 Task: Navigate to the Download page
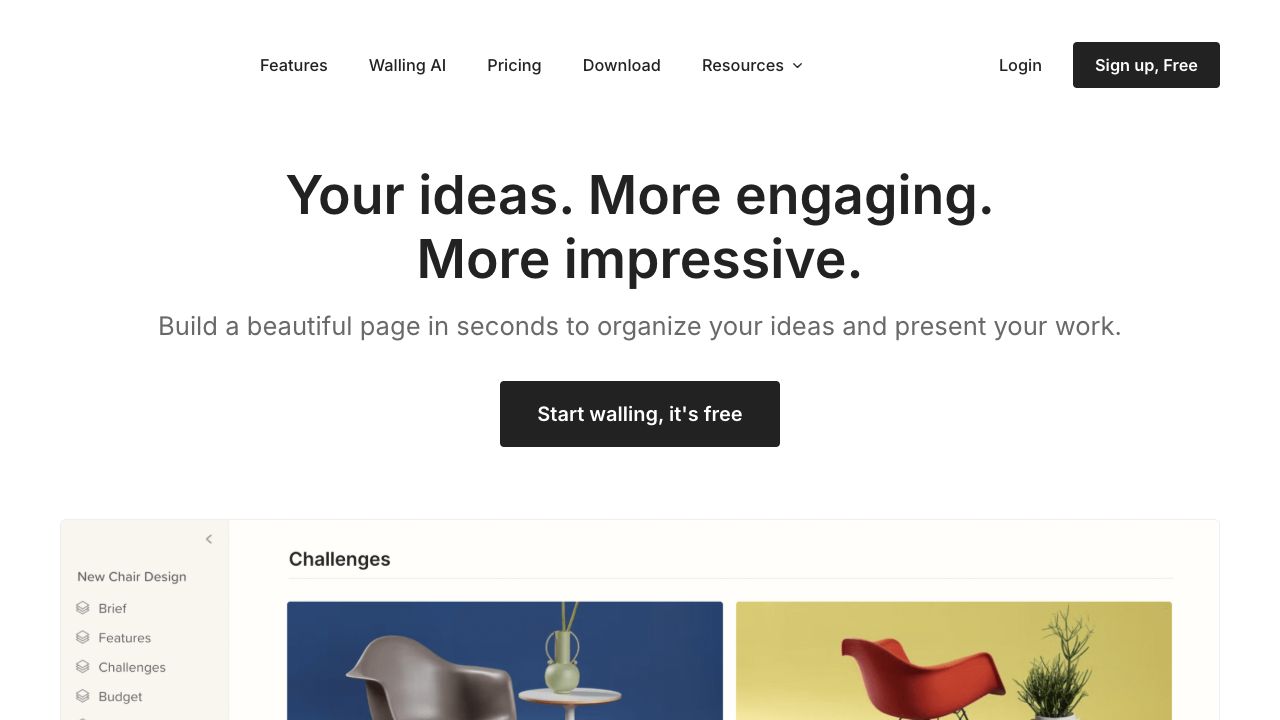coord(621,65)
